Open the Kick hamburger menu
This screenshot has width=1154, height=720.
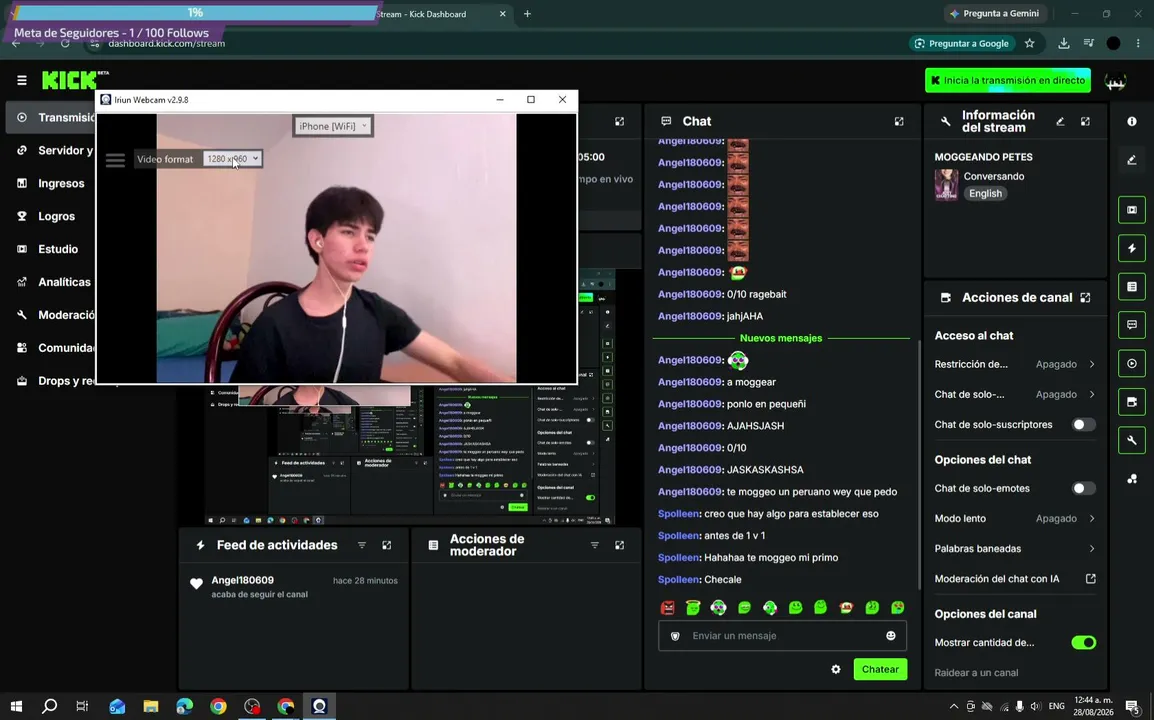21,80
